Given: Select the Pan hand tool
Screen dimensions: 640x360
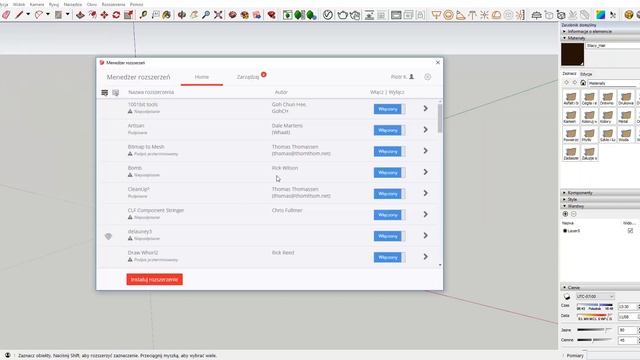Looking at the screenshot, I should click(x=194, y=15).
